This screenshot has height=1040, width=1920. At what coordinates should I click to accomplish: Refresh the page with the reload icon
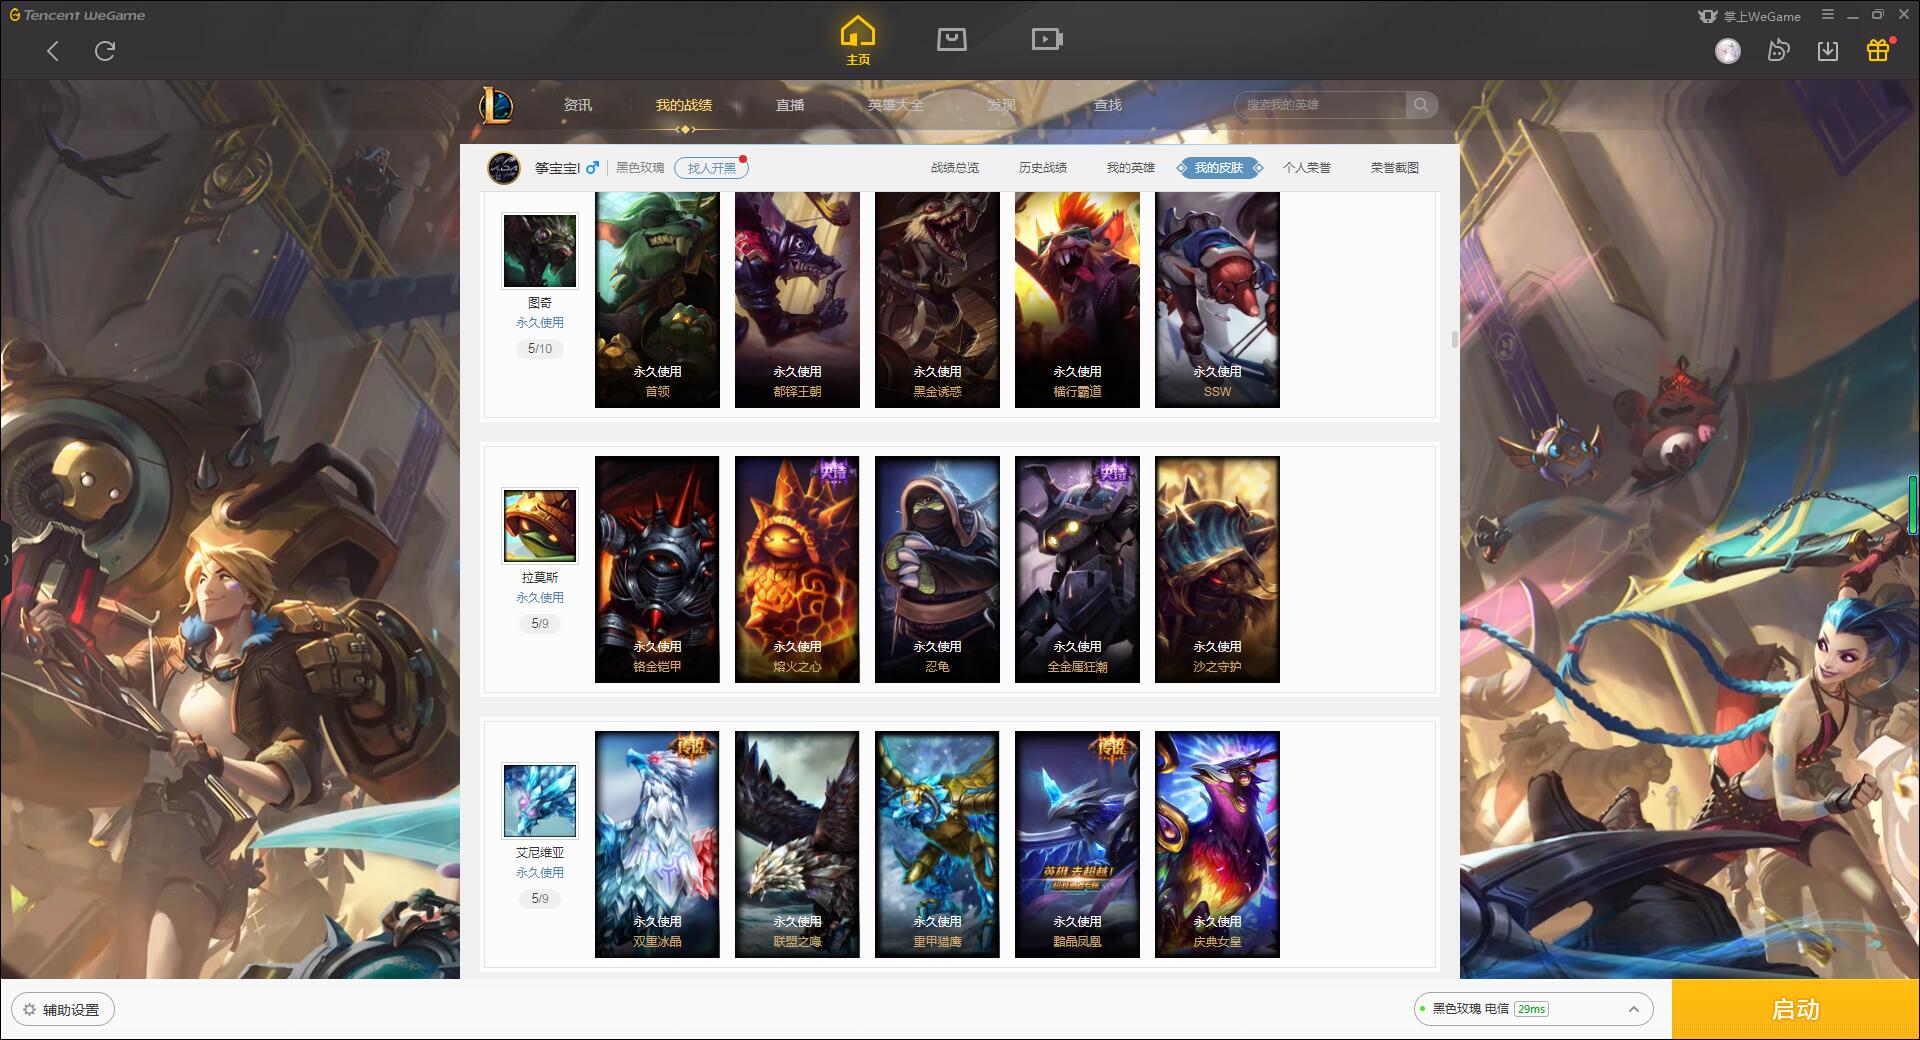(105, 51)
